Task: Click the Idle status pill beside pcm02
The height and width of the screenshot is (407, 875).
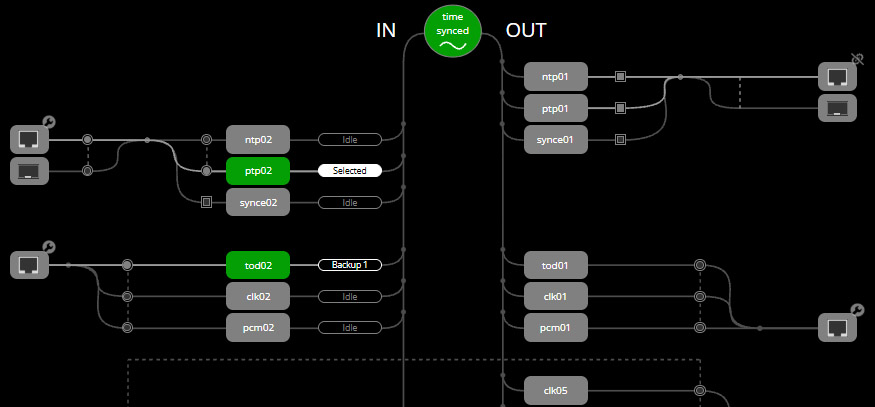Action: pyautogui.click(x=350, y=327)
